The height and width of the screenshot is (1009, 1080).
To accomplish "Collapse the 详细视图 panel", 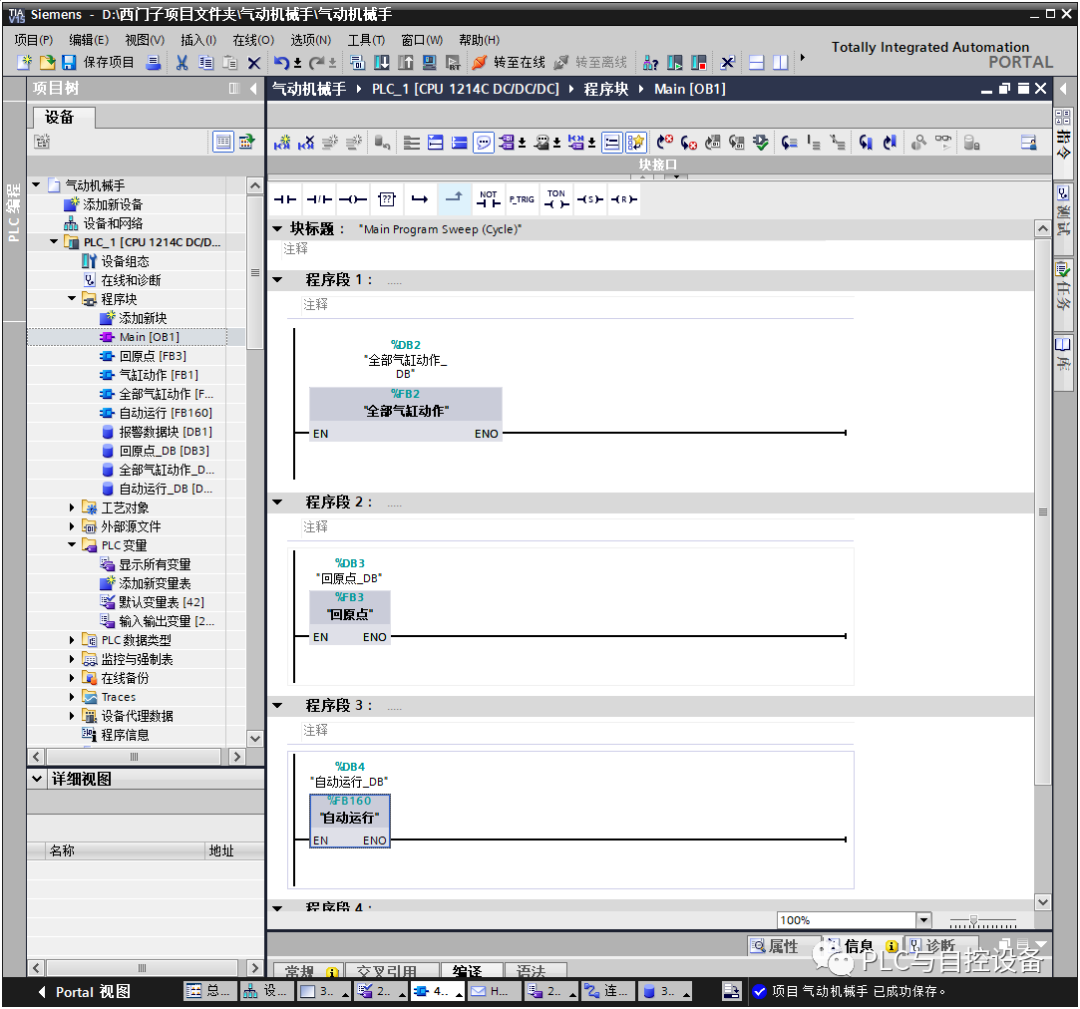I will pos(37,778).
